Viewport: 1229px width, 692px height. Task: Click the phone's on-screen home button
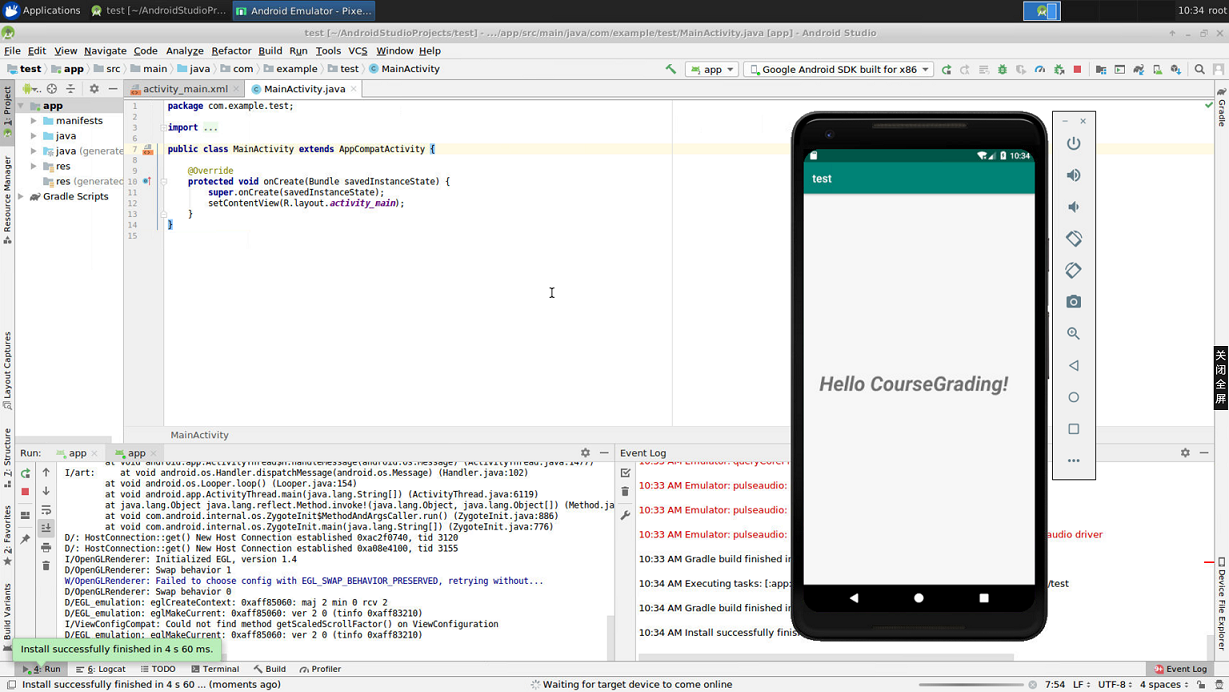(918, 598)
